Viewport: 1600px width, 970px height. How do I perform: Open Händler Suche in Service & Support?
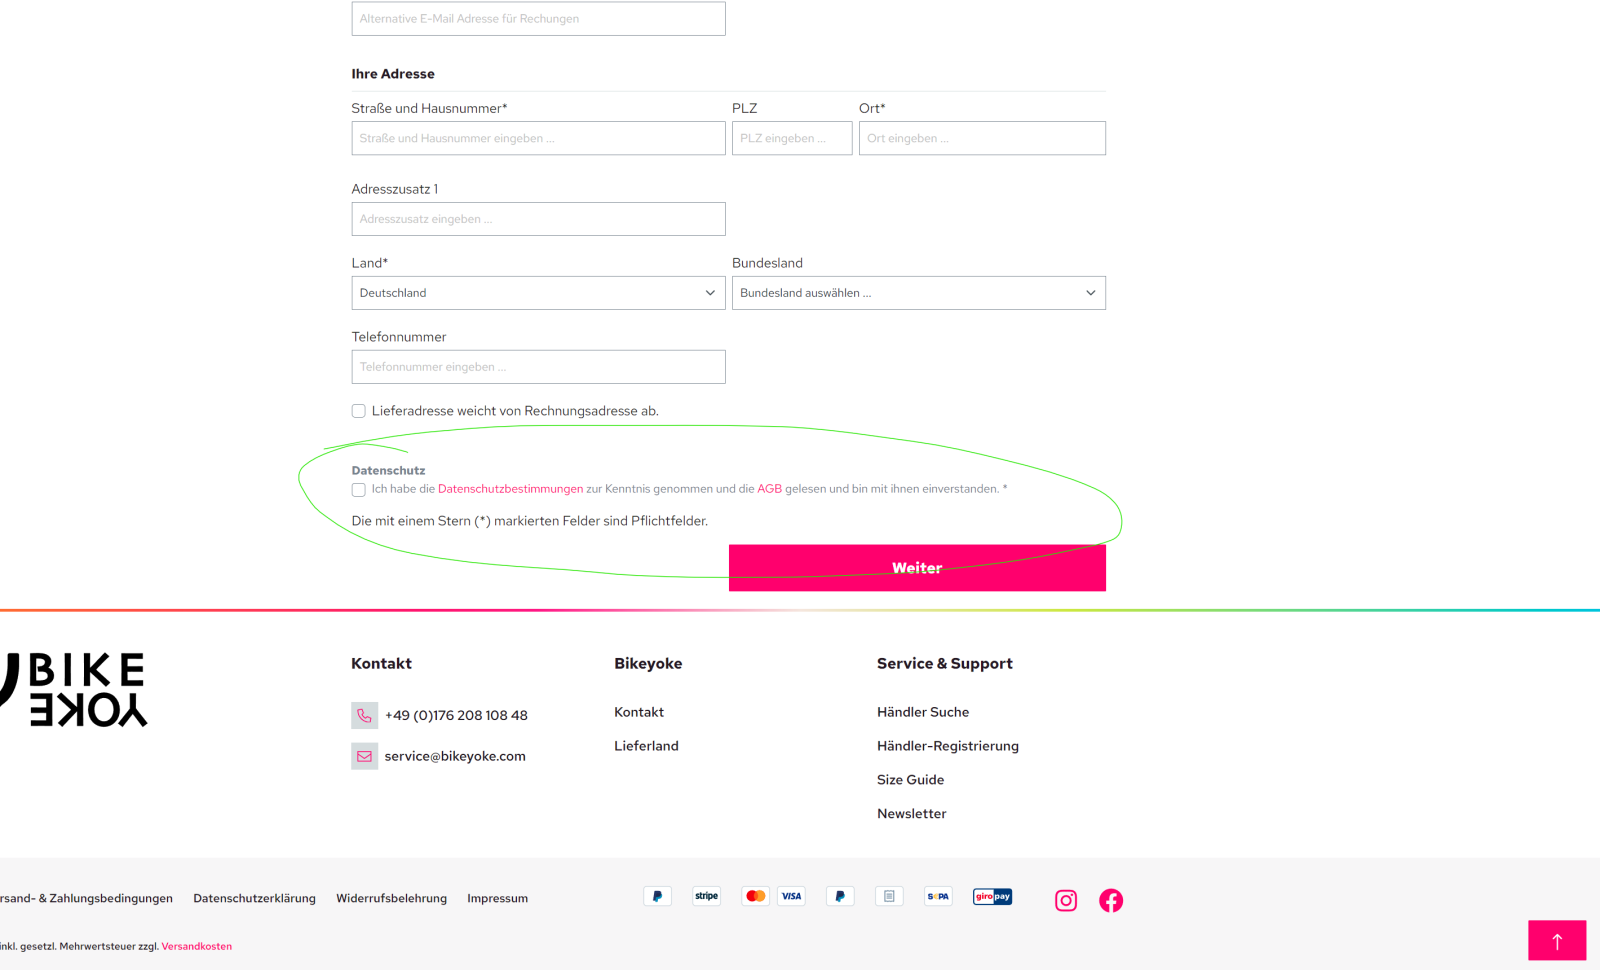coord(922,712)
